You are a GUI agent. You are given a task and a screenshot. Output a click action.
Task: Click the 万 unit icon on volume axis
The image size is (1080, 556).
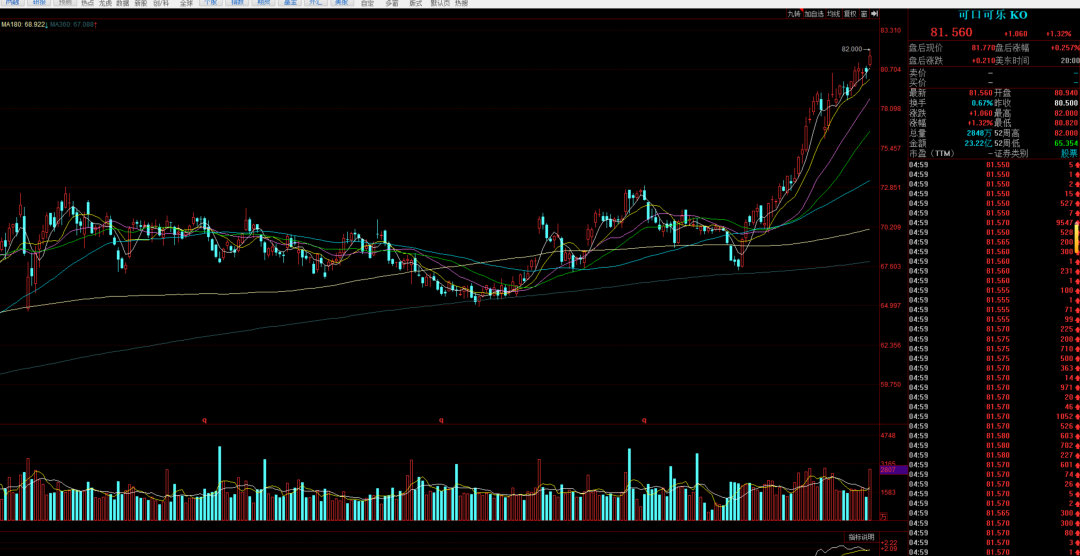coord(884,516)
